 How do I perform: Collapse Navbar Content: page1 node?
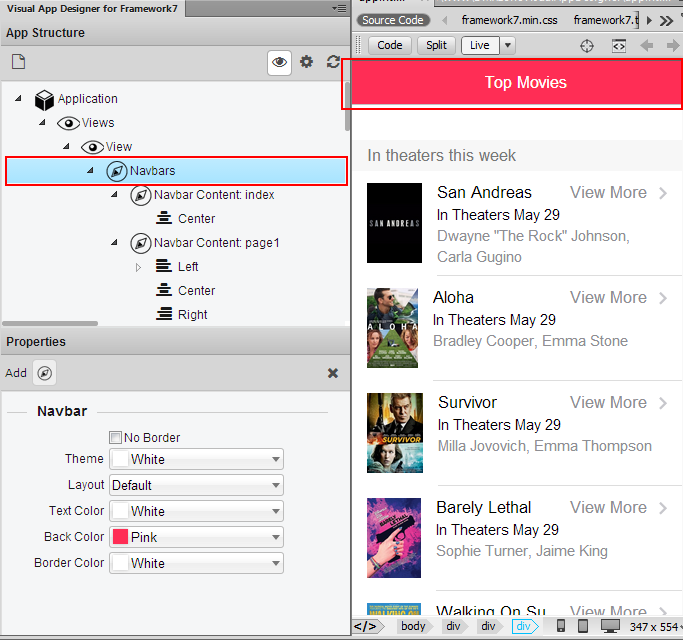coord(114,242)
